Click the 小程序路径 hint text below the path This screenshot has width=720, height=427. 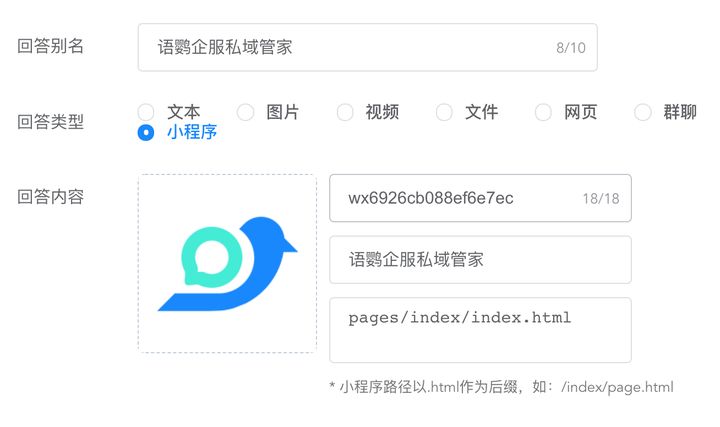500,387
